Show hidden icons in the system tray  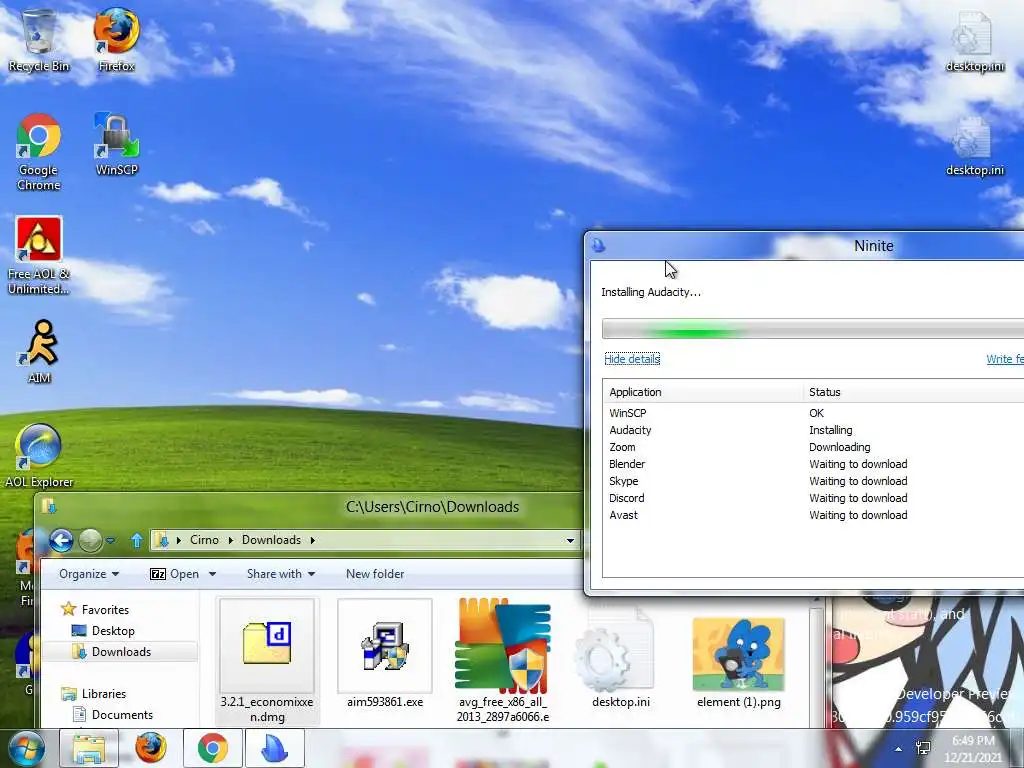(x=899, y=749)
